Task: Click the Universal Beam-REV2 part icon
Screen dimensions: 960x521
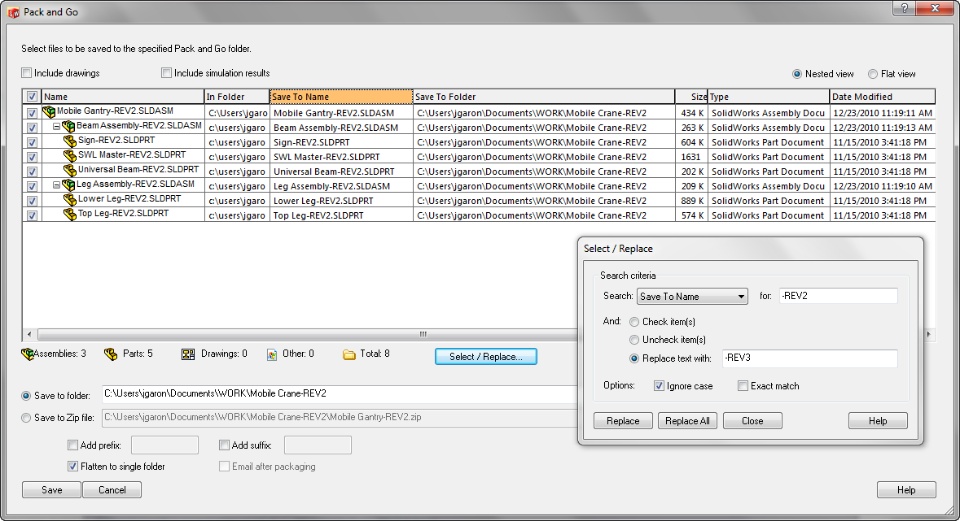Action: point(70,171)
